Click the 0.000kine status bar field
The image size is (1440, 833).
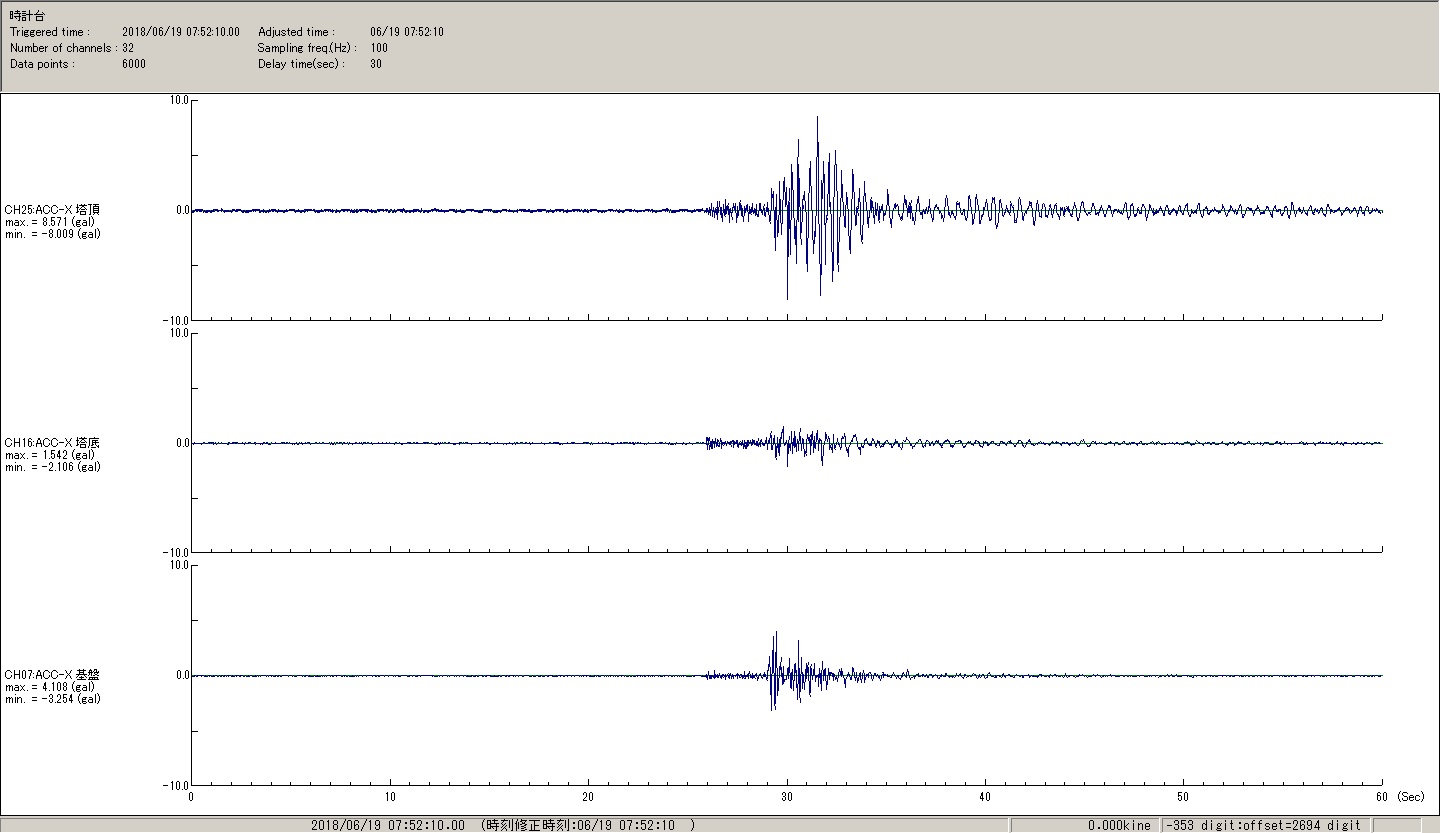pos(1119,825)
